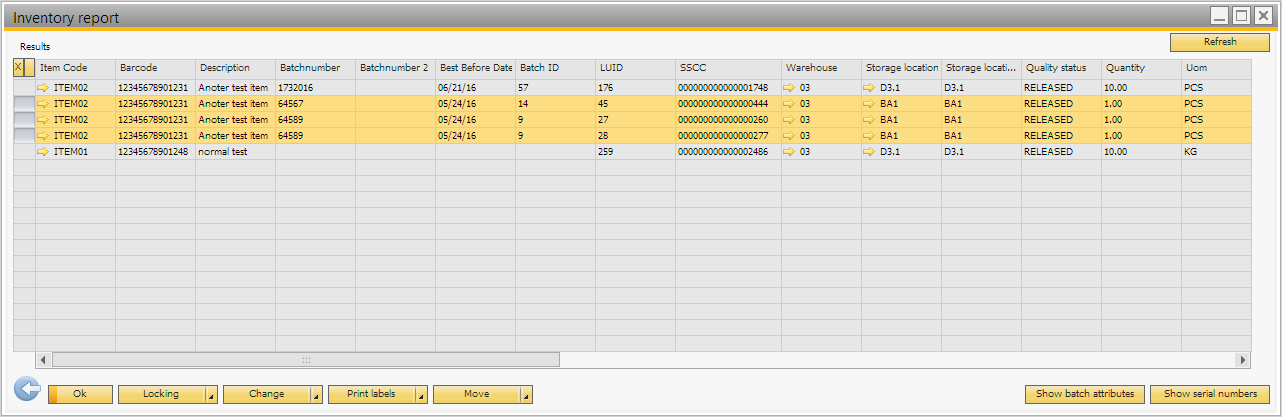
Task: Open the Print labels dropdown arrow
Action: point(421,395)
